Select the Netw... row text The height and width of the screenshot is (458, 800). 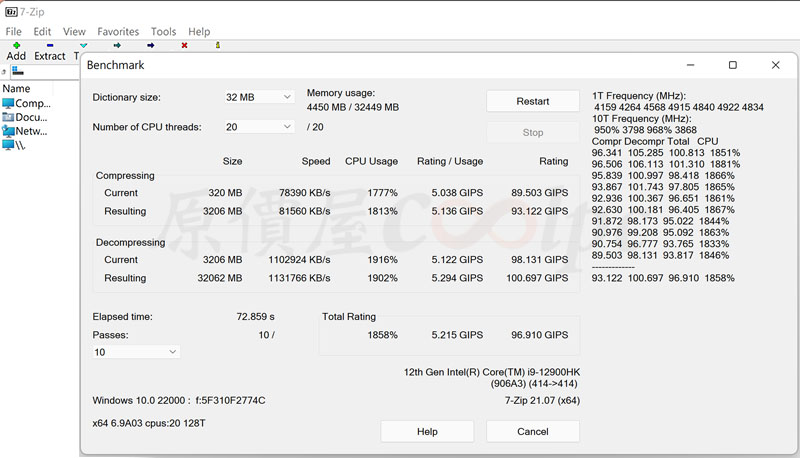pyautogui.click(x=31, y=131)
